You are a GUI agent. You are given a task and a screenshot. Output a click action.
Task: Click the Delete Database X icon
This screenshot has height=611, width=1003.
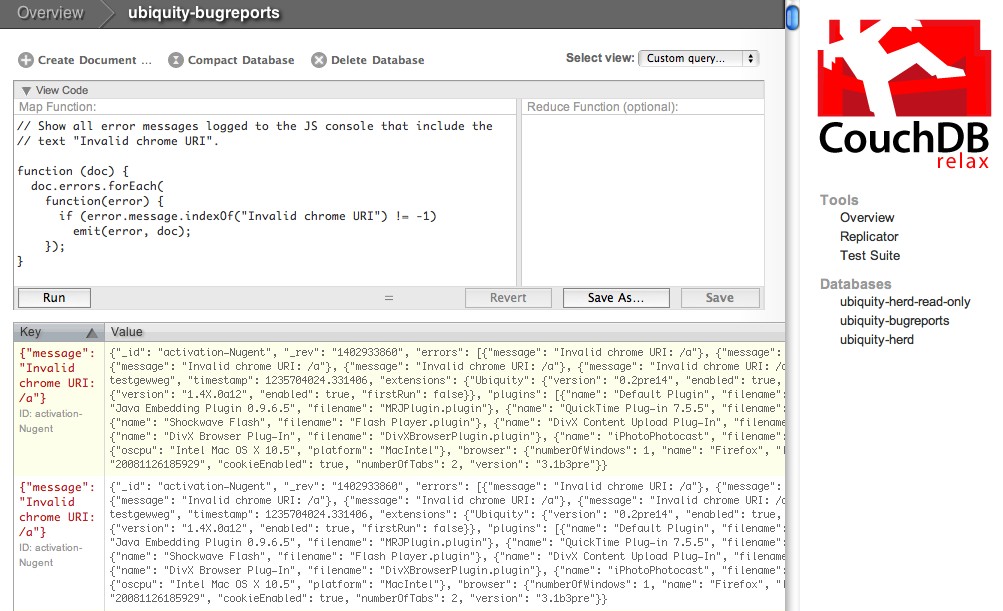pos(319,60)
